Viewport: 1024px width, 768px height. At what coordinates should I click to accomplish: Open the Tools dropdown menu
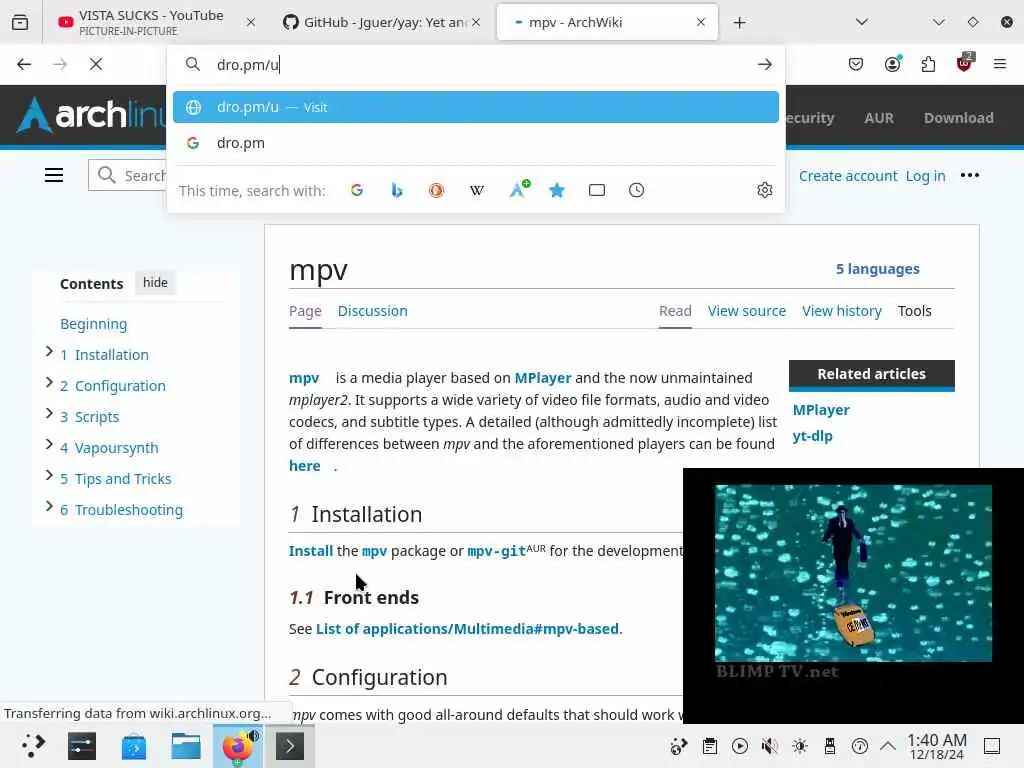[914, 311]
